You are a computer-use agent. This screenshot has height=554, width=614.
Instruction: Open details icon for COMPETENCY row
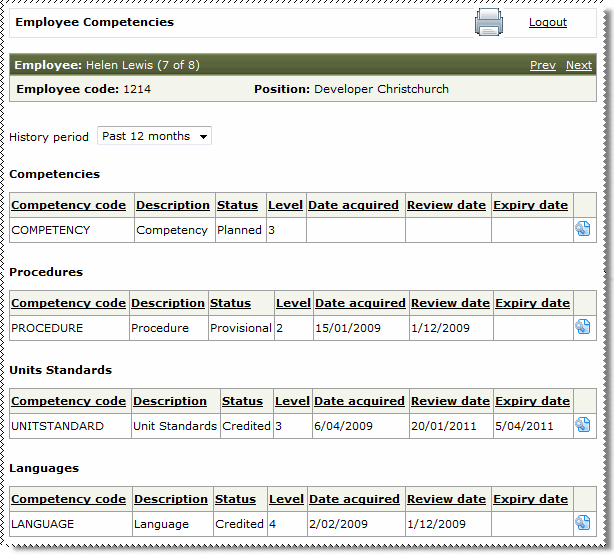(583, 230)
